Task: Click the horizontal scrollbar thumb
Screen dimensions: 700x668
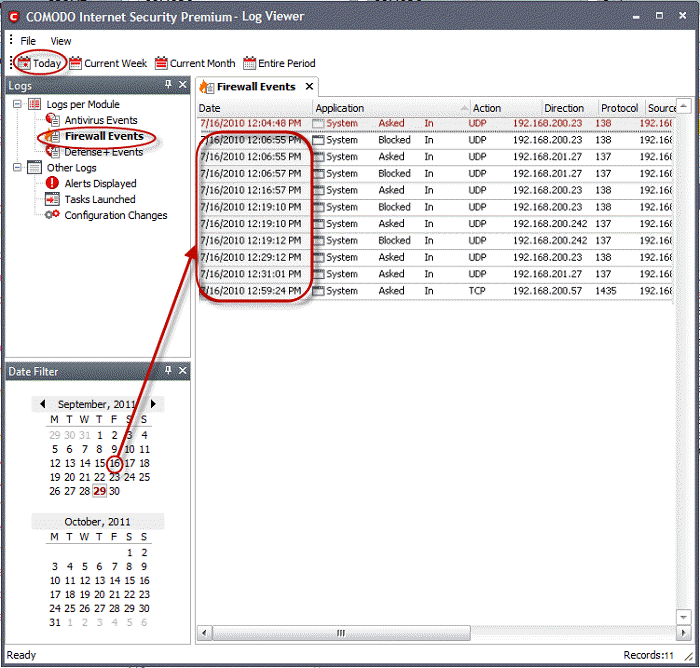Action: [341, 633]
